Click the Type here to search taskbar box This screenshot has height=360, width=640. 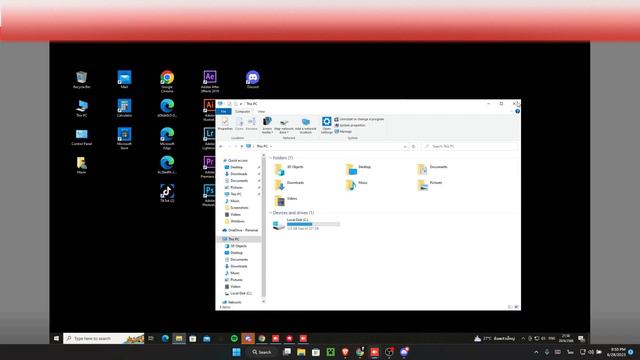pos(104,338)
